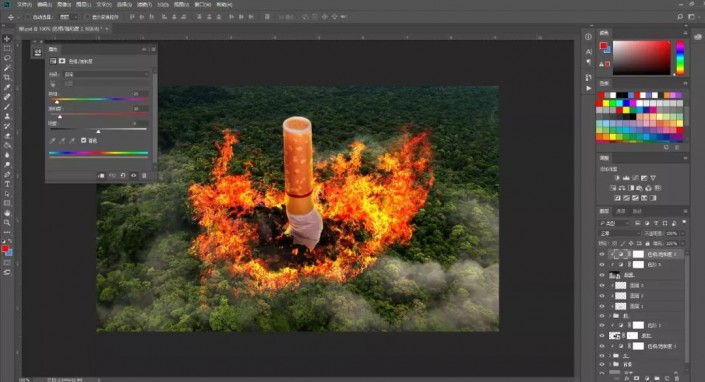Select the Hand tool
This screenshot has width=705, height=382.
[7, 213]
